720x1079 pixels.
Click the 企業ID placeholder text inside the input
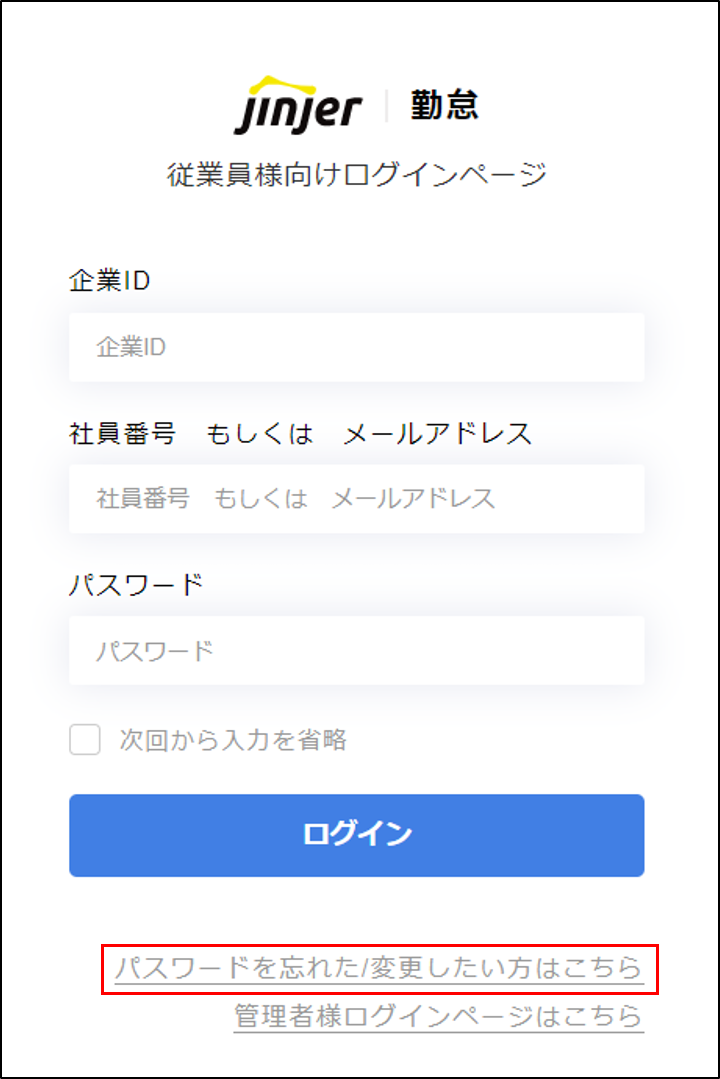[131, 347]
